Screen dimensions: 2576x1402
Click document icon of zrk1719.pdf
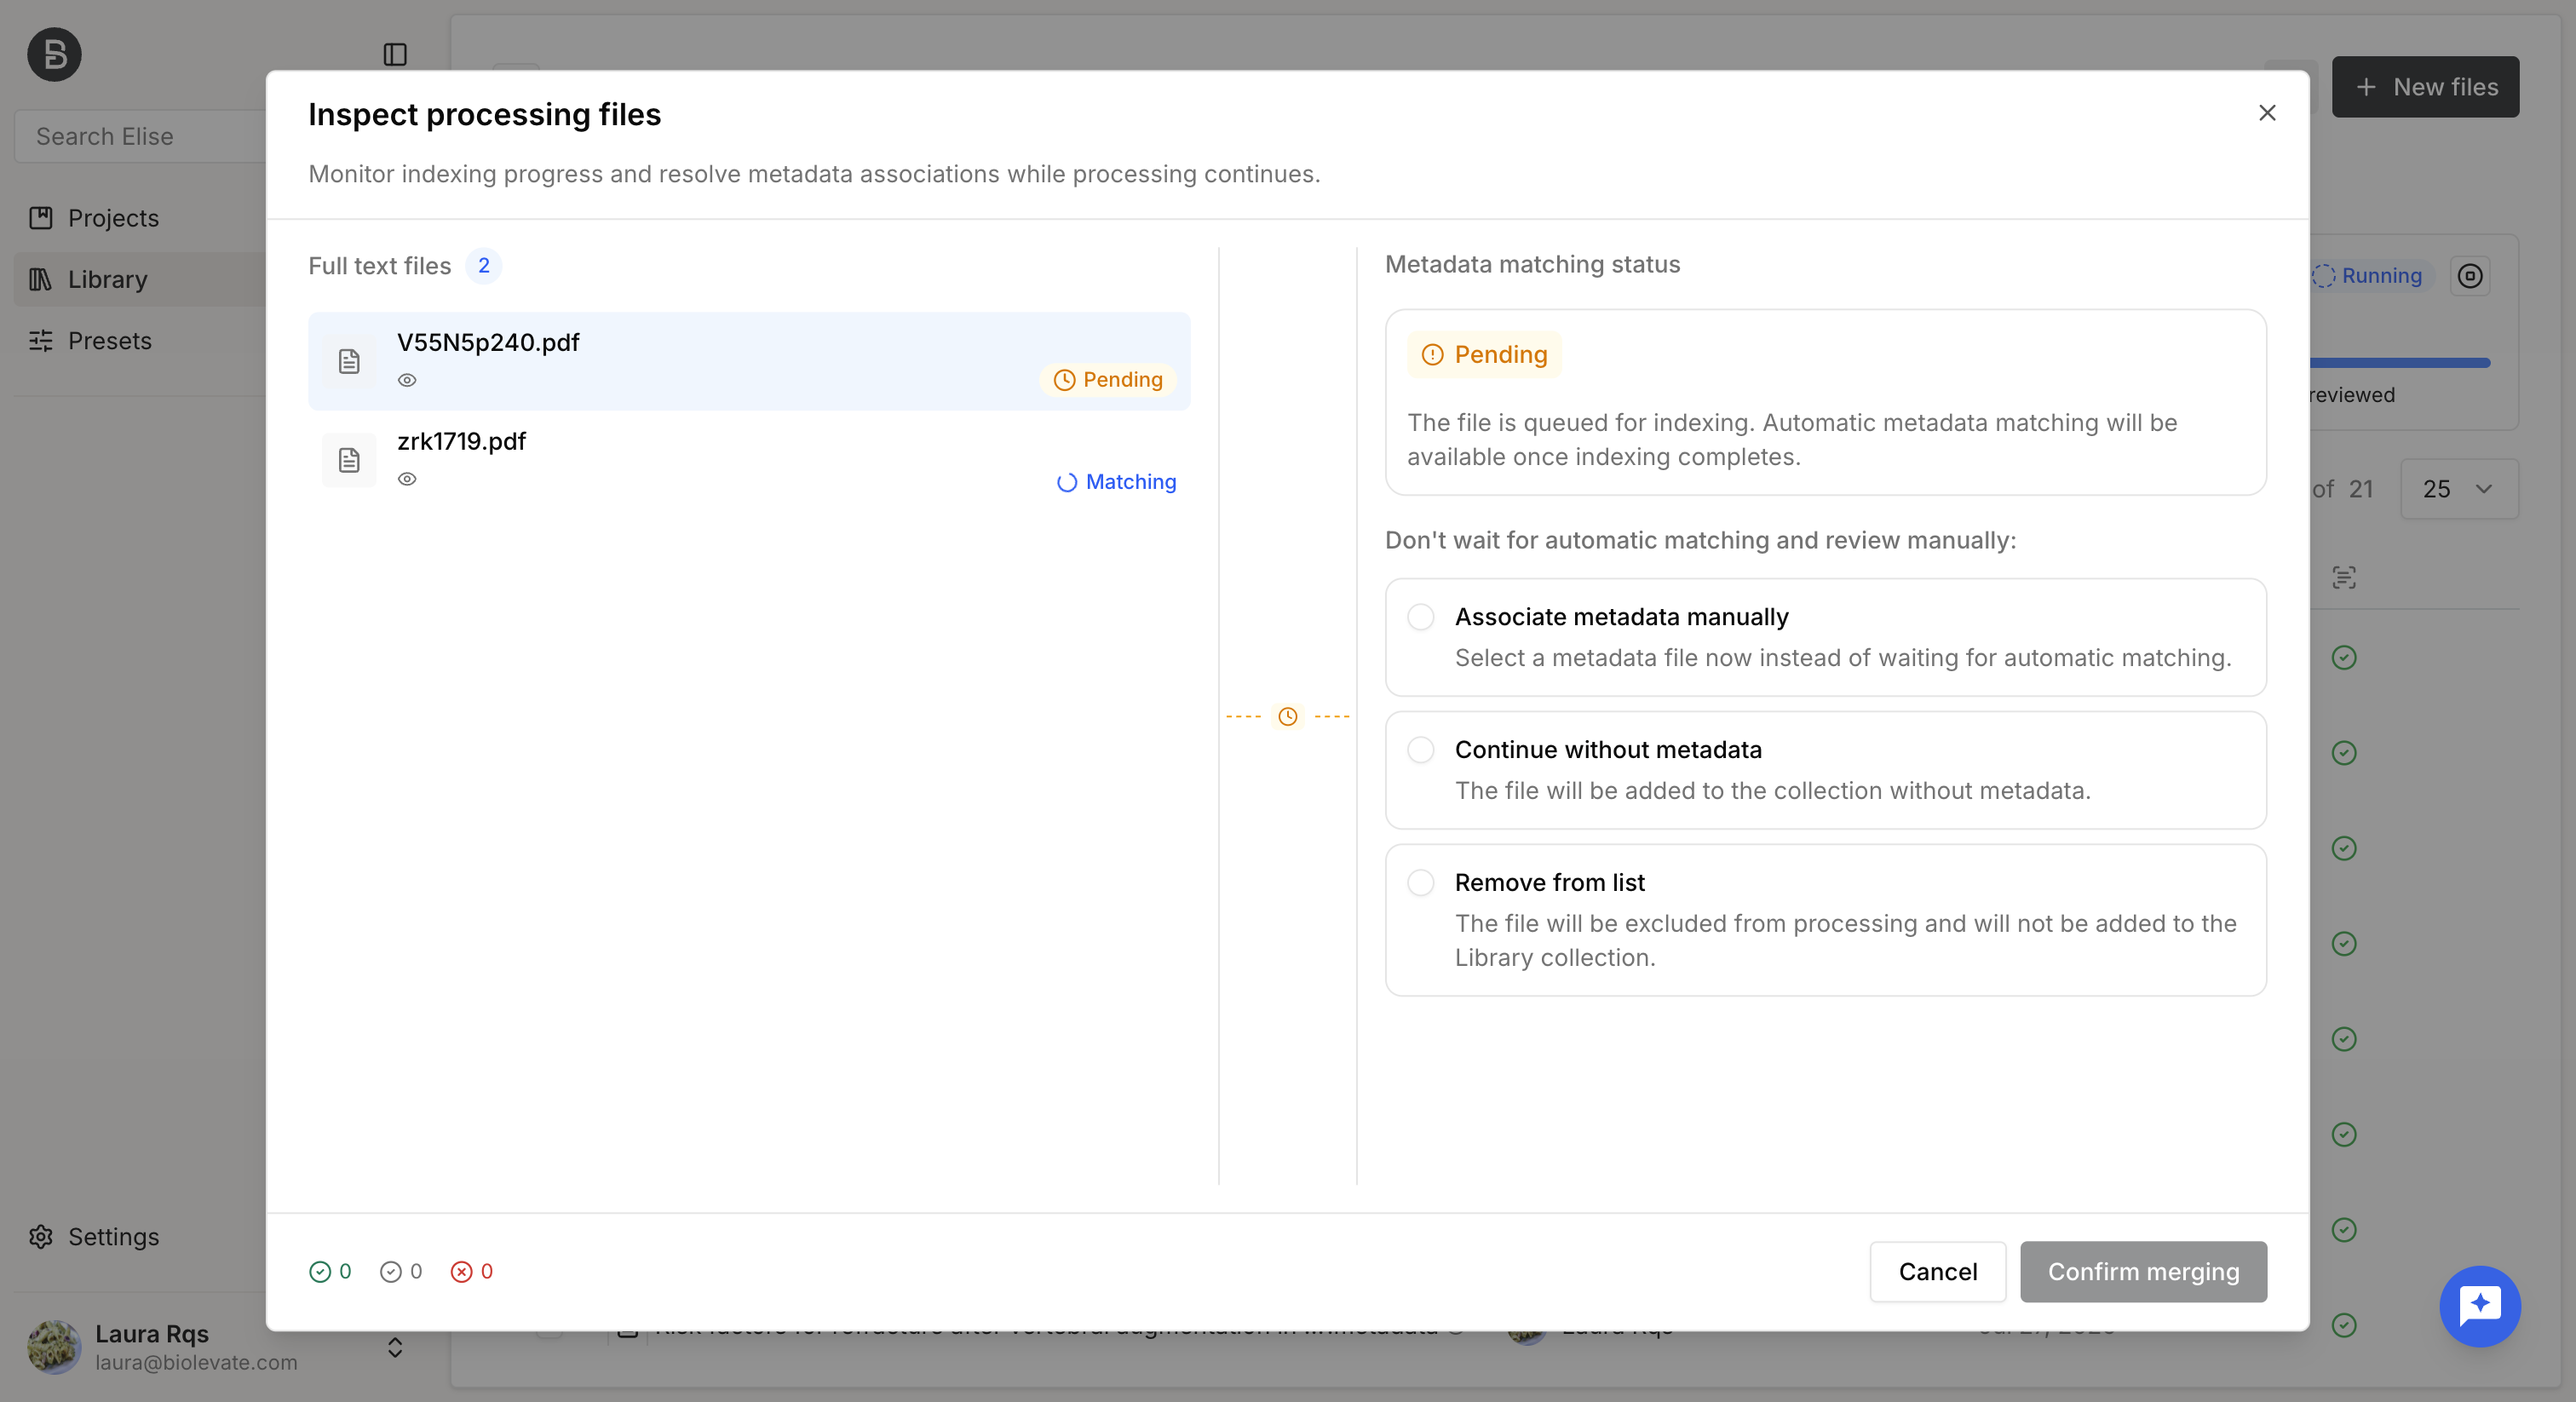click(349, 460)
